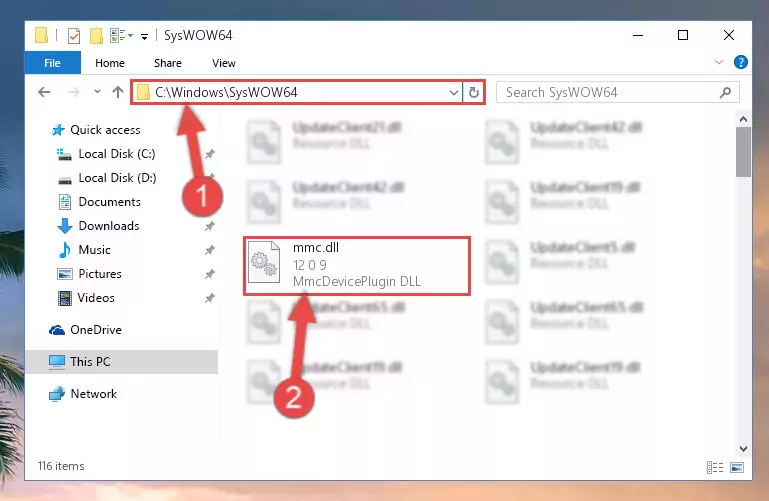Refresh the SysWOW64 folder
This screenshot has width=769, height=501.
coord(474,93)
